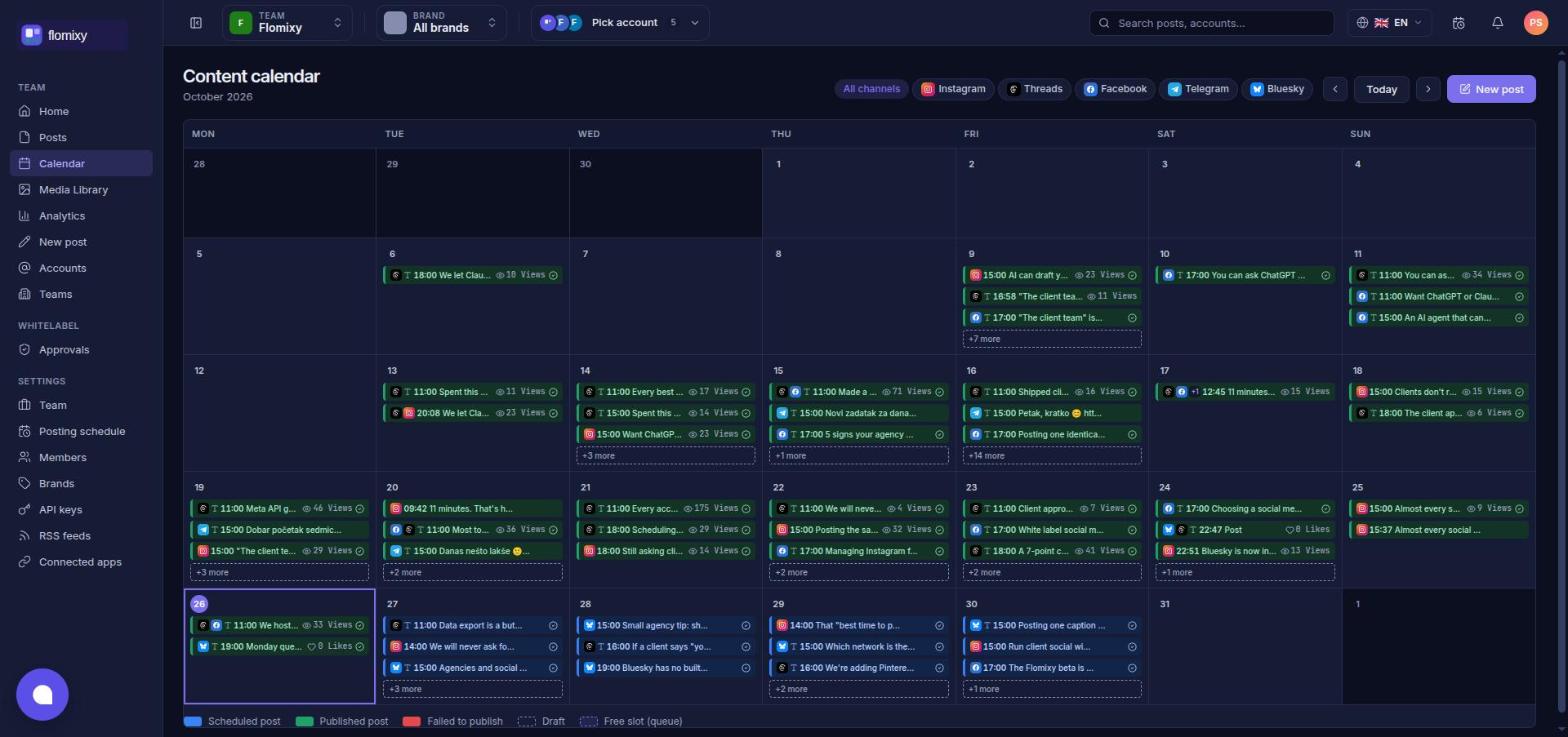The image size is (1568, 737).
Task: Expand "+14 more" posts on October 16
Action: [1051, 456]
